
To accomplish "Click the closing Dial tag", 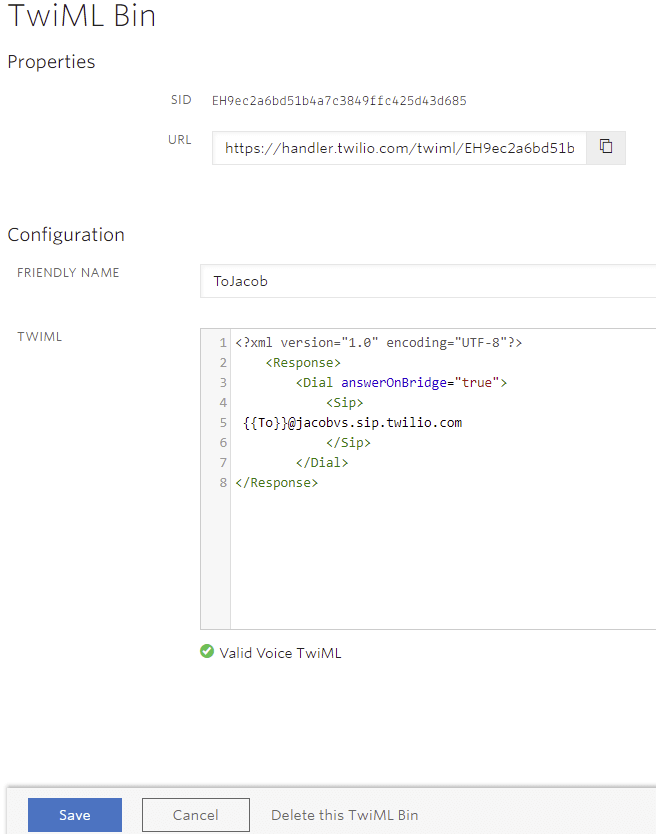I will click(x=322, y=463).
